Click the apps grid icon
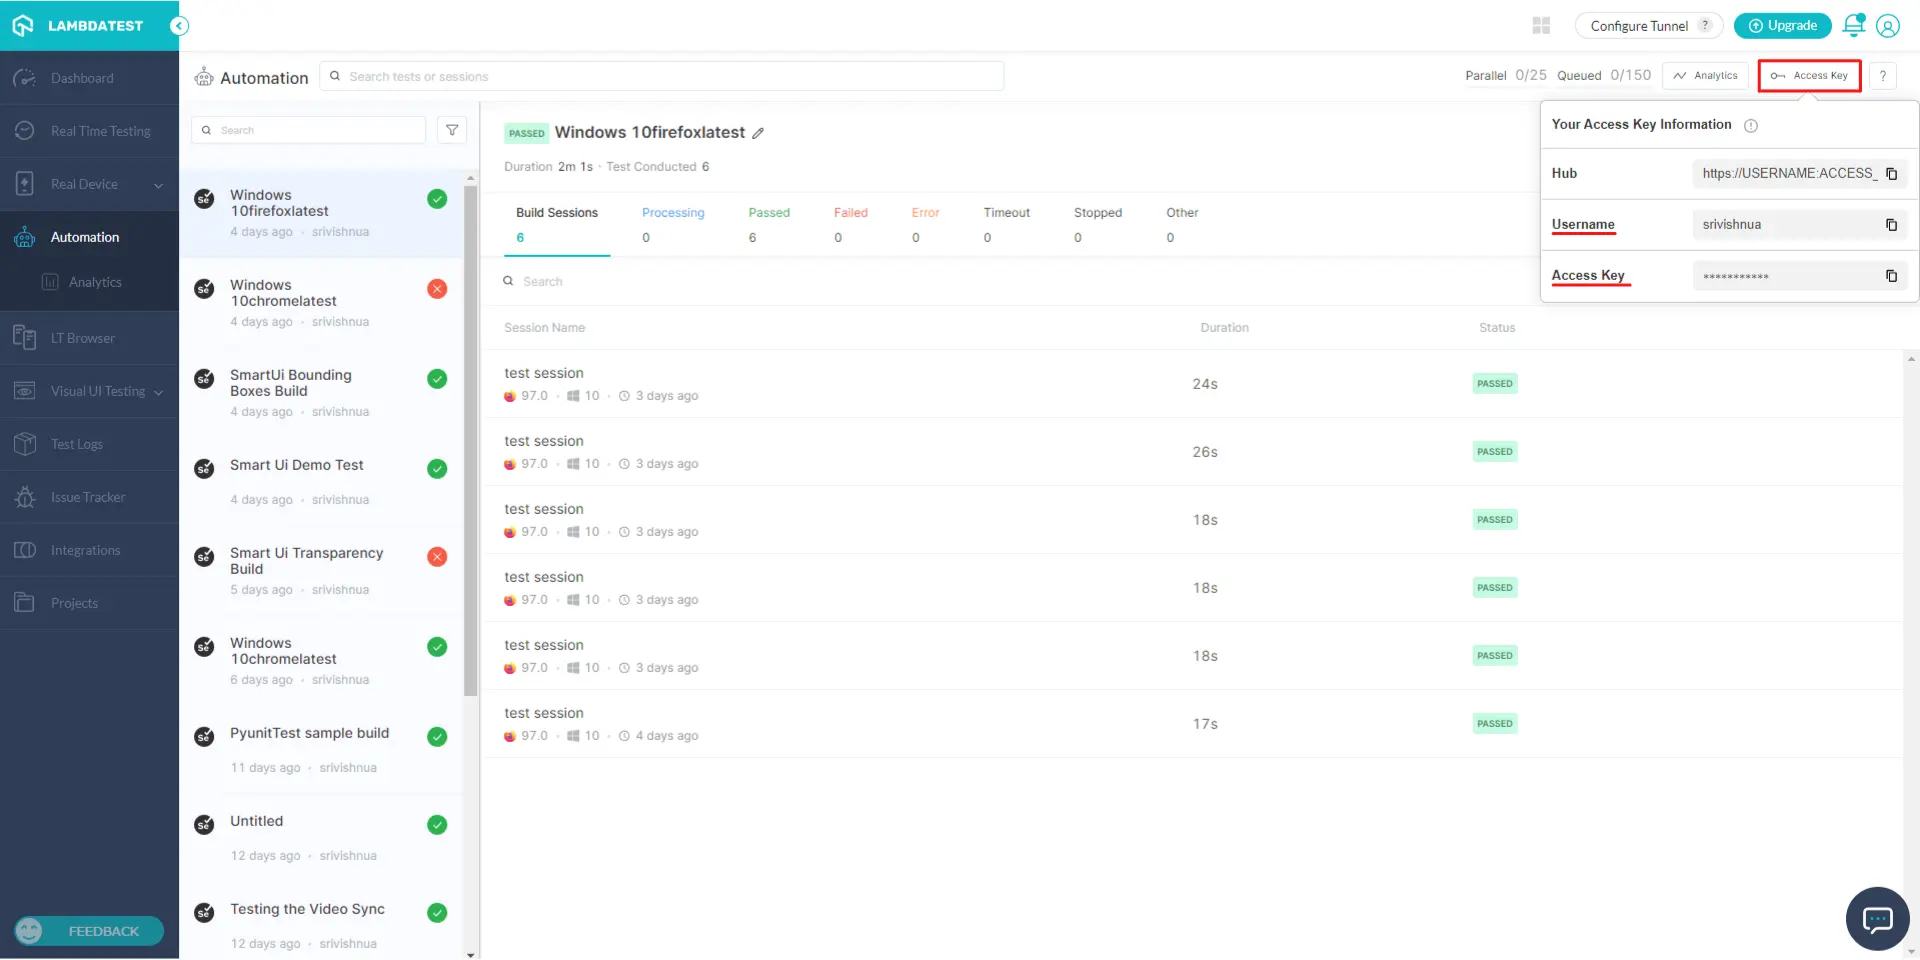 [x=1541, y=26]
